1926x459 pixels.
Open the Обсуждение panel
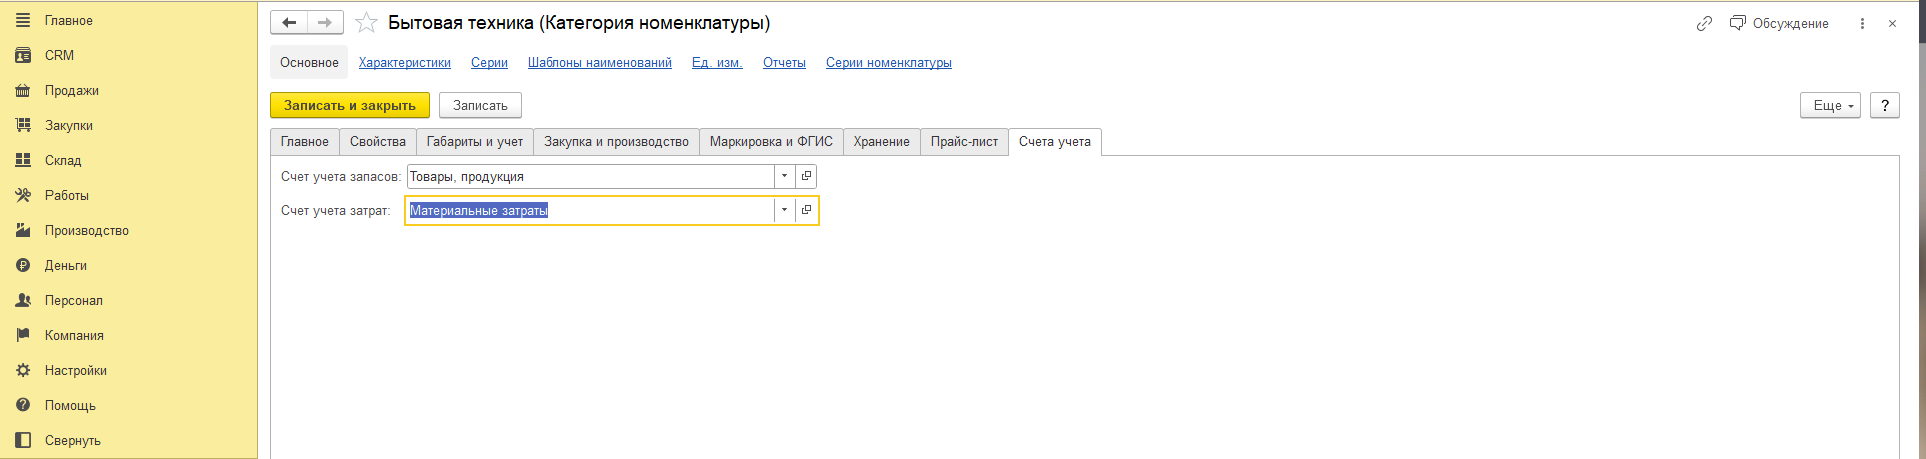[x=1779, y=23]
